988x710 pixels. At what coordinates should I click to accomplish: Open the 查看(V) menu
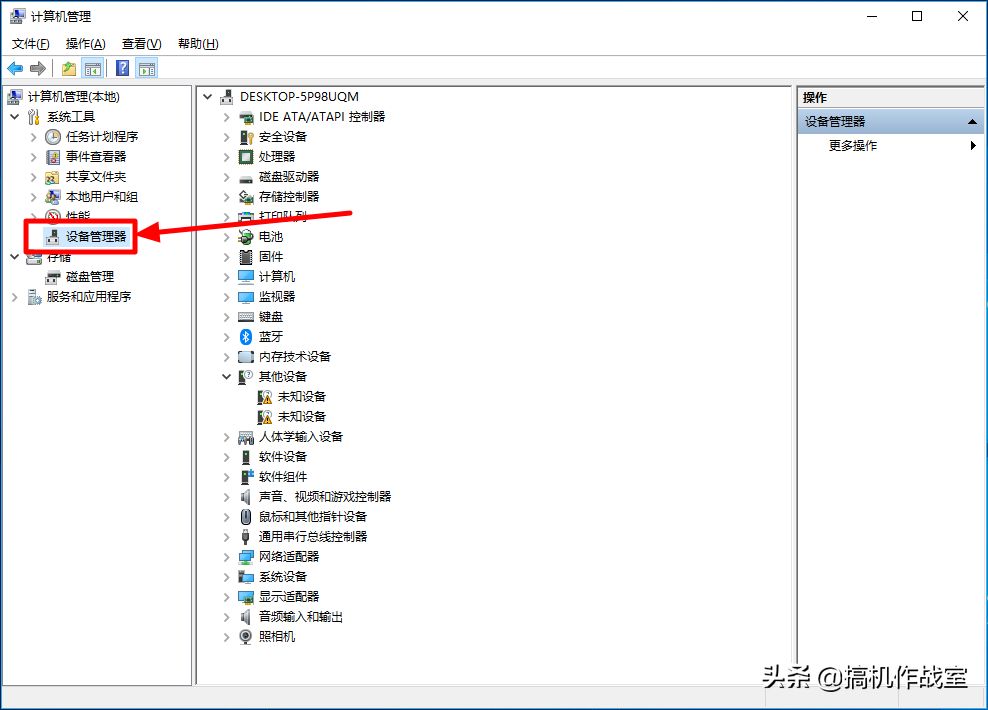(x=141, y=43)
